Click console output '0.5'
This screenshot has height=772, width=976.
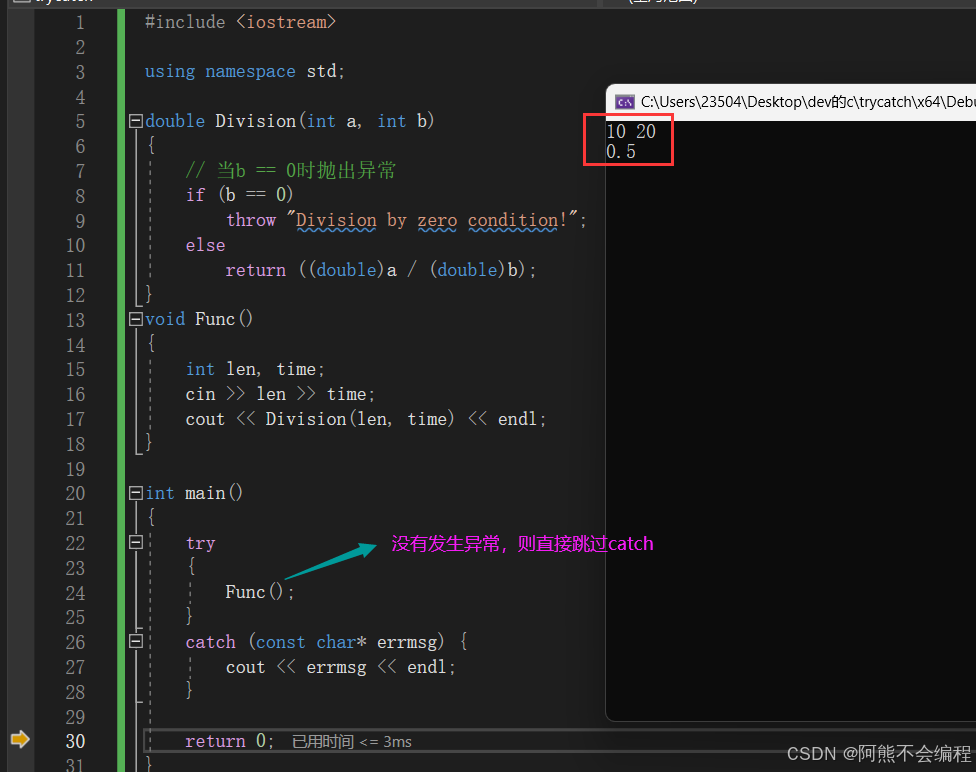coord(621,152)
